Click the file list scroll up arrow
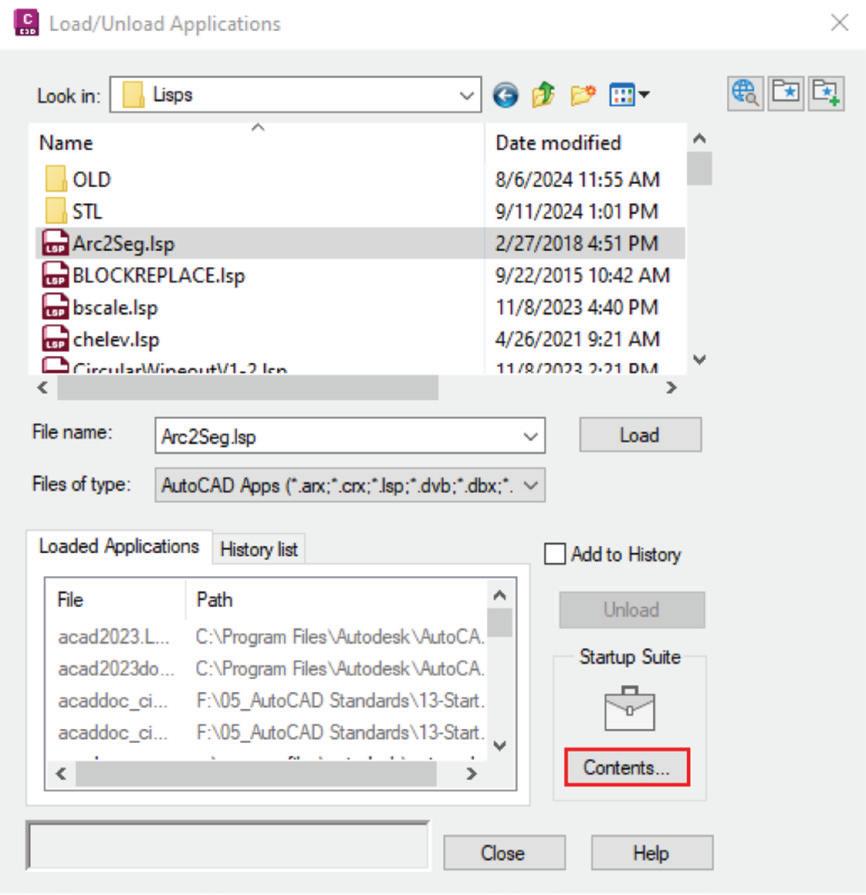866x895 pixels. point(699,138)
